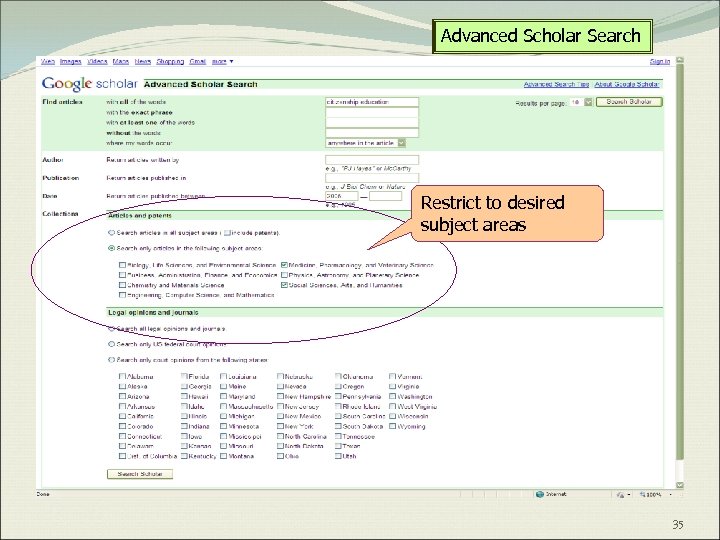
Task: Click the bottom Search Scholar button
Action: pyautogui.click(x=140, y=474)
